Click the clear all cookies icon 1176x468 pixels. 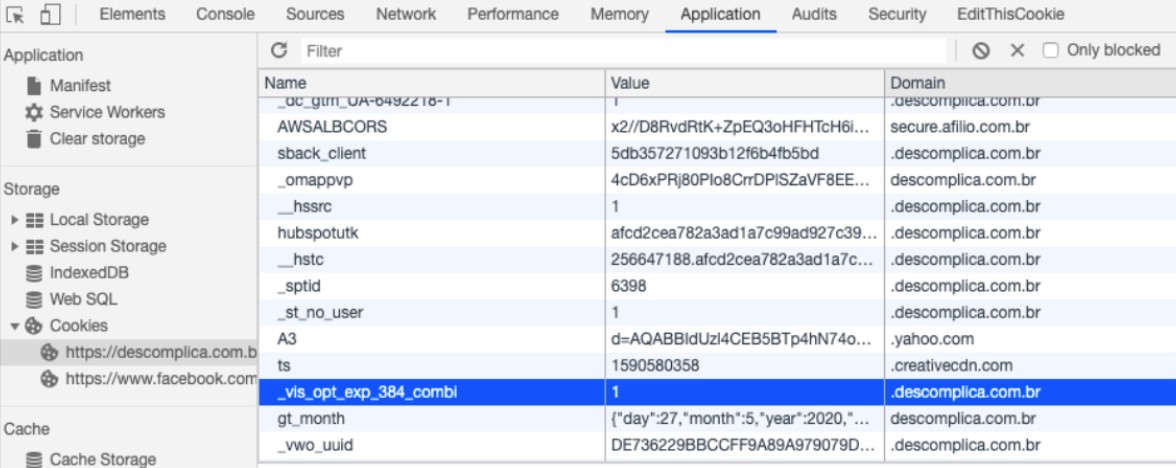click(x=981, y=50)
